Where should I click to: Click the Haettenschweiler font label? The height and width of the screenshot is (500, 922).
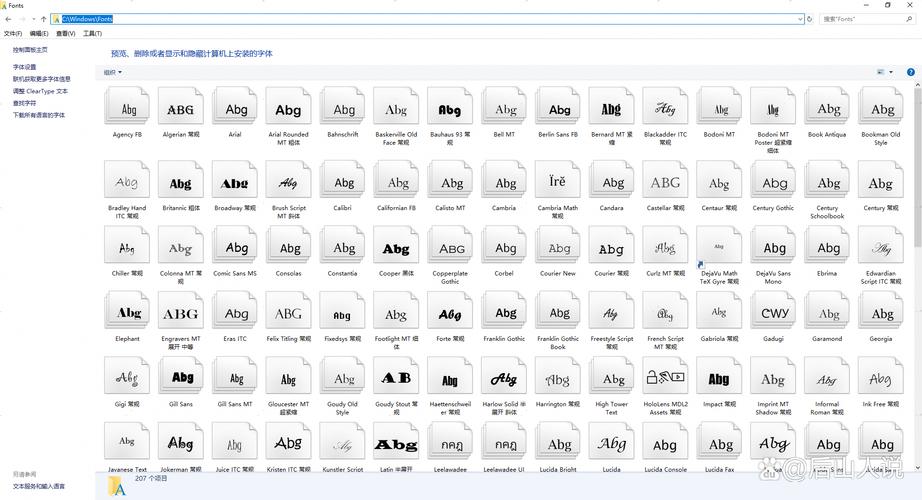(x=450, y=408)
